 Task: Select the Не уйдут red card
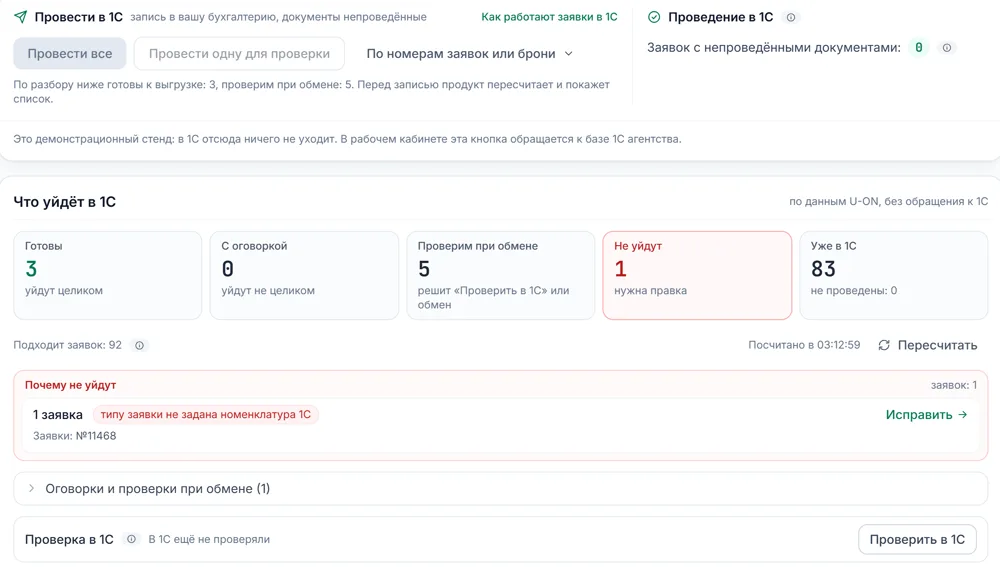point(697,275)
